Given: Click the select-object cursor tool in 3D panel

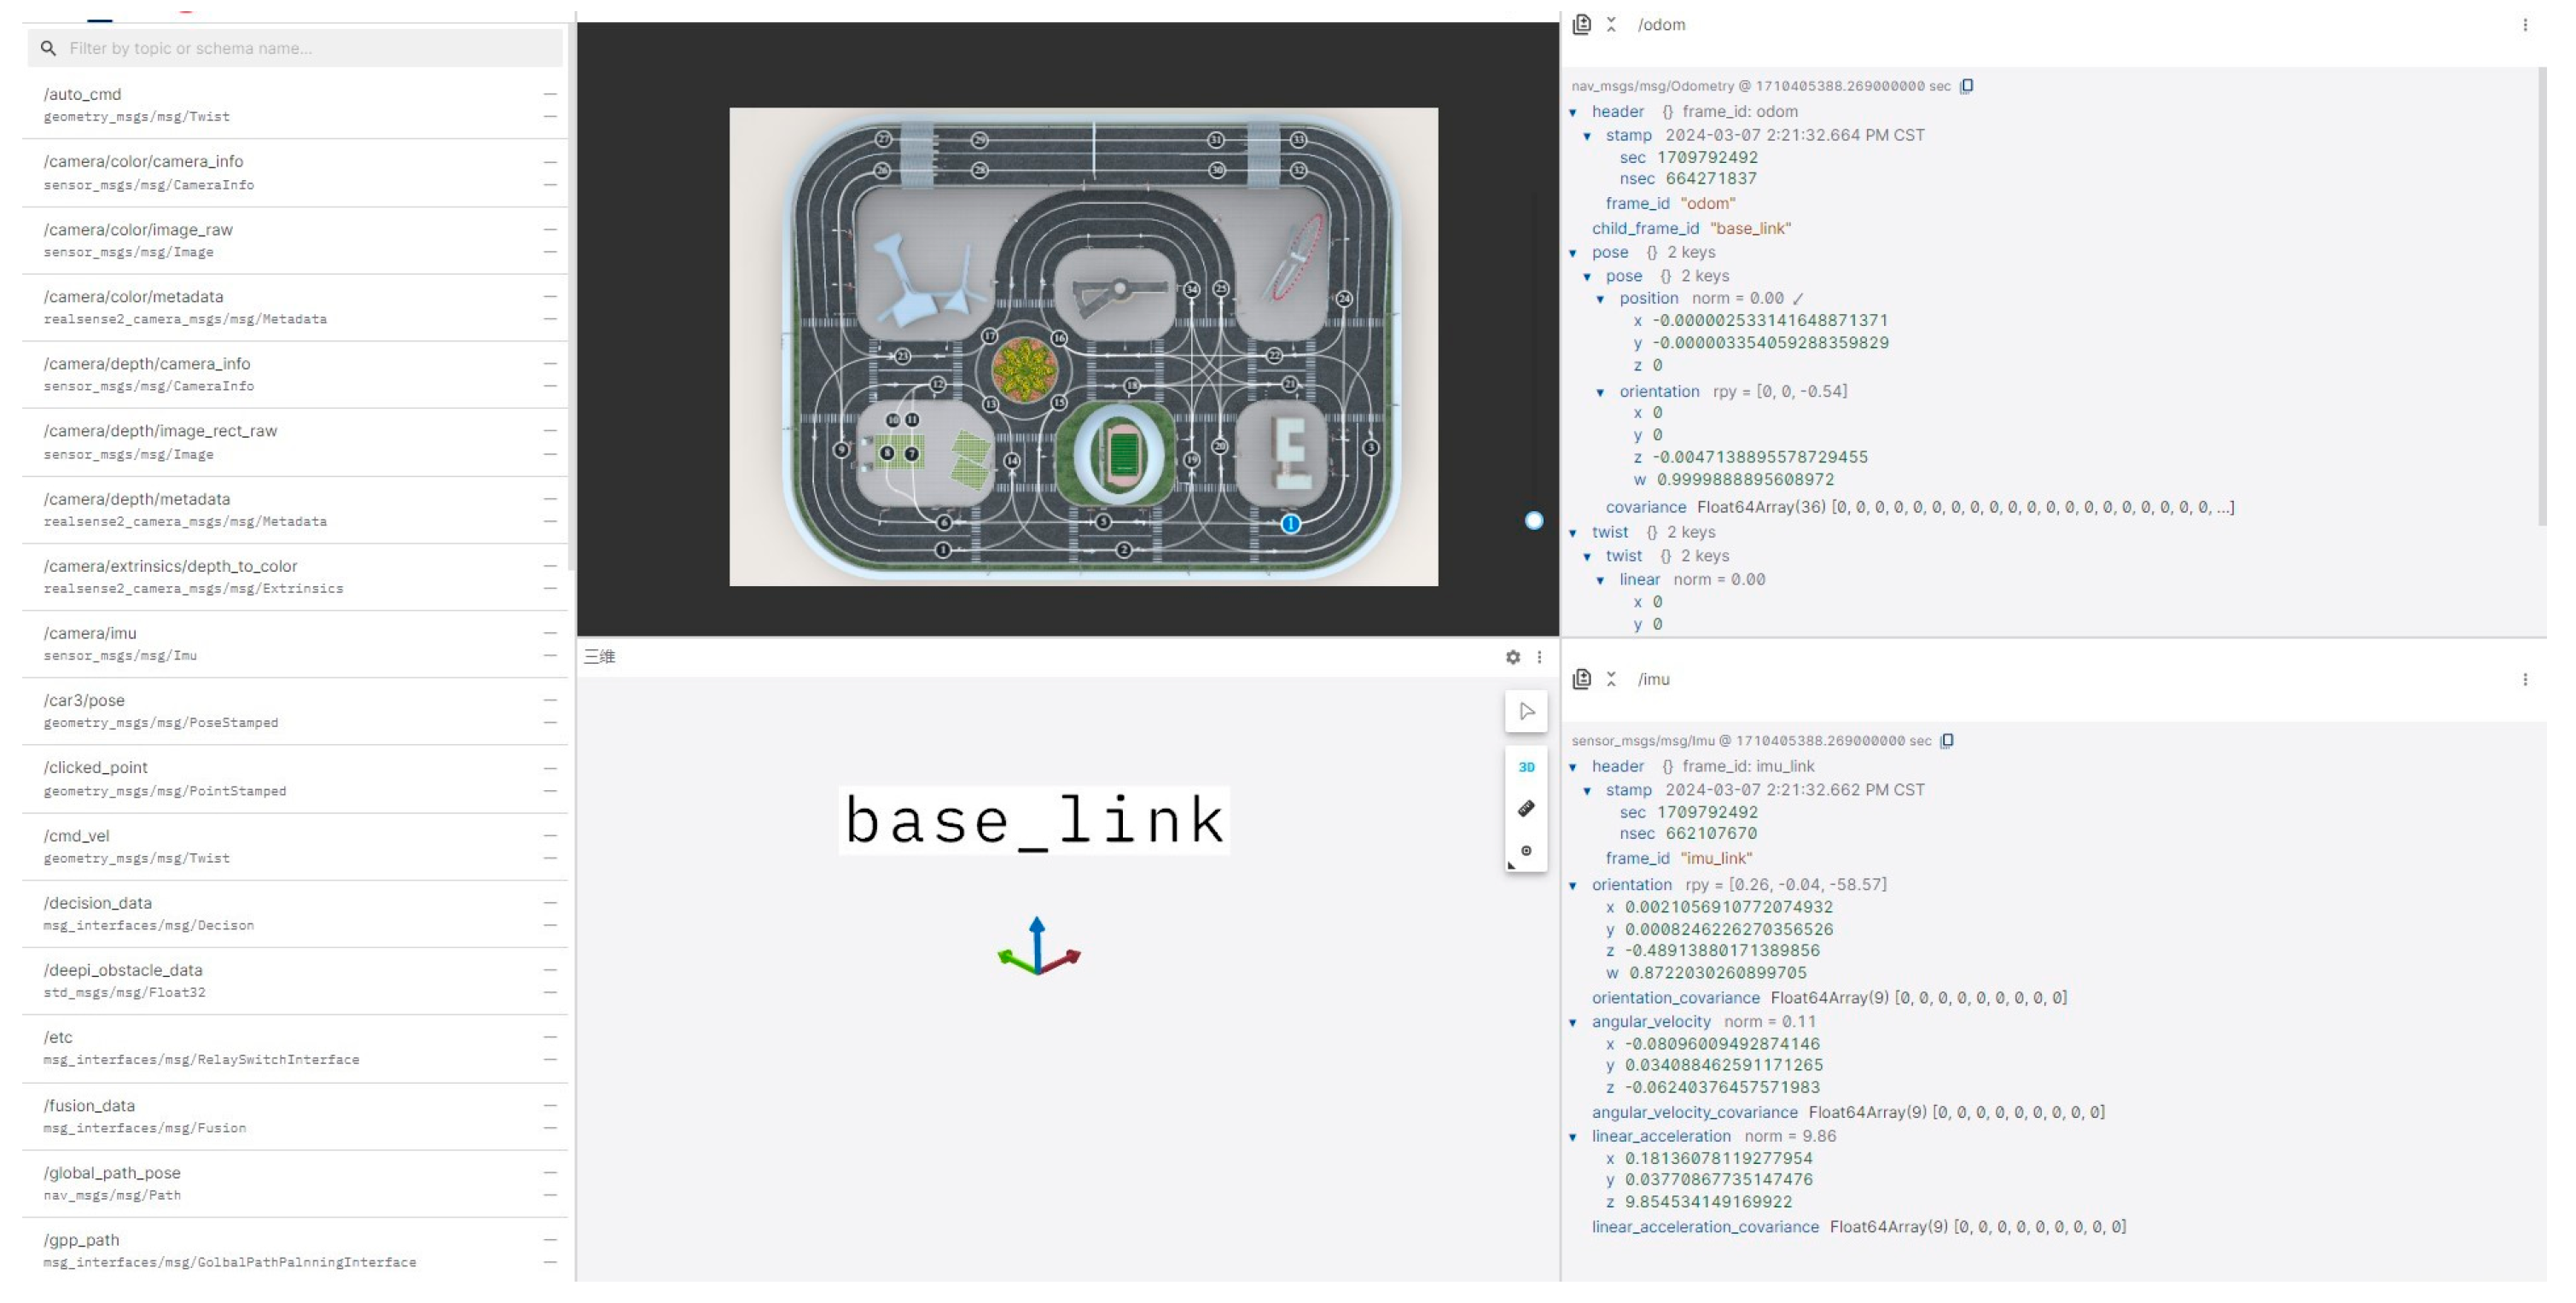Looking at the screenshot, I should coord(1526,711).
